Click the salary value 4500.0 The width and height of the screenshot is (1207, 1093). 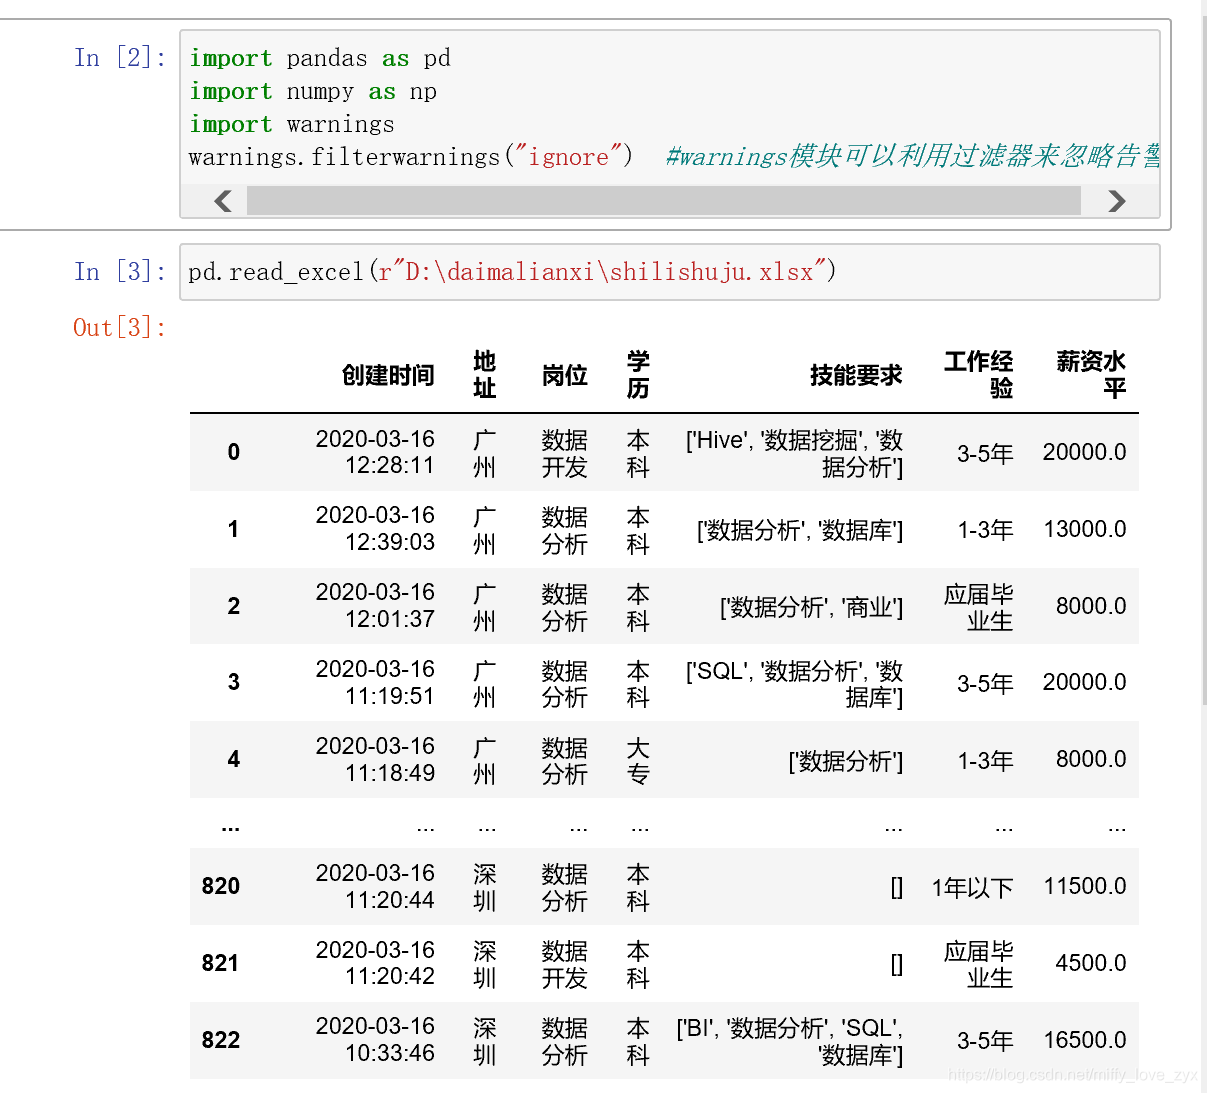point(1091,963)
